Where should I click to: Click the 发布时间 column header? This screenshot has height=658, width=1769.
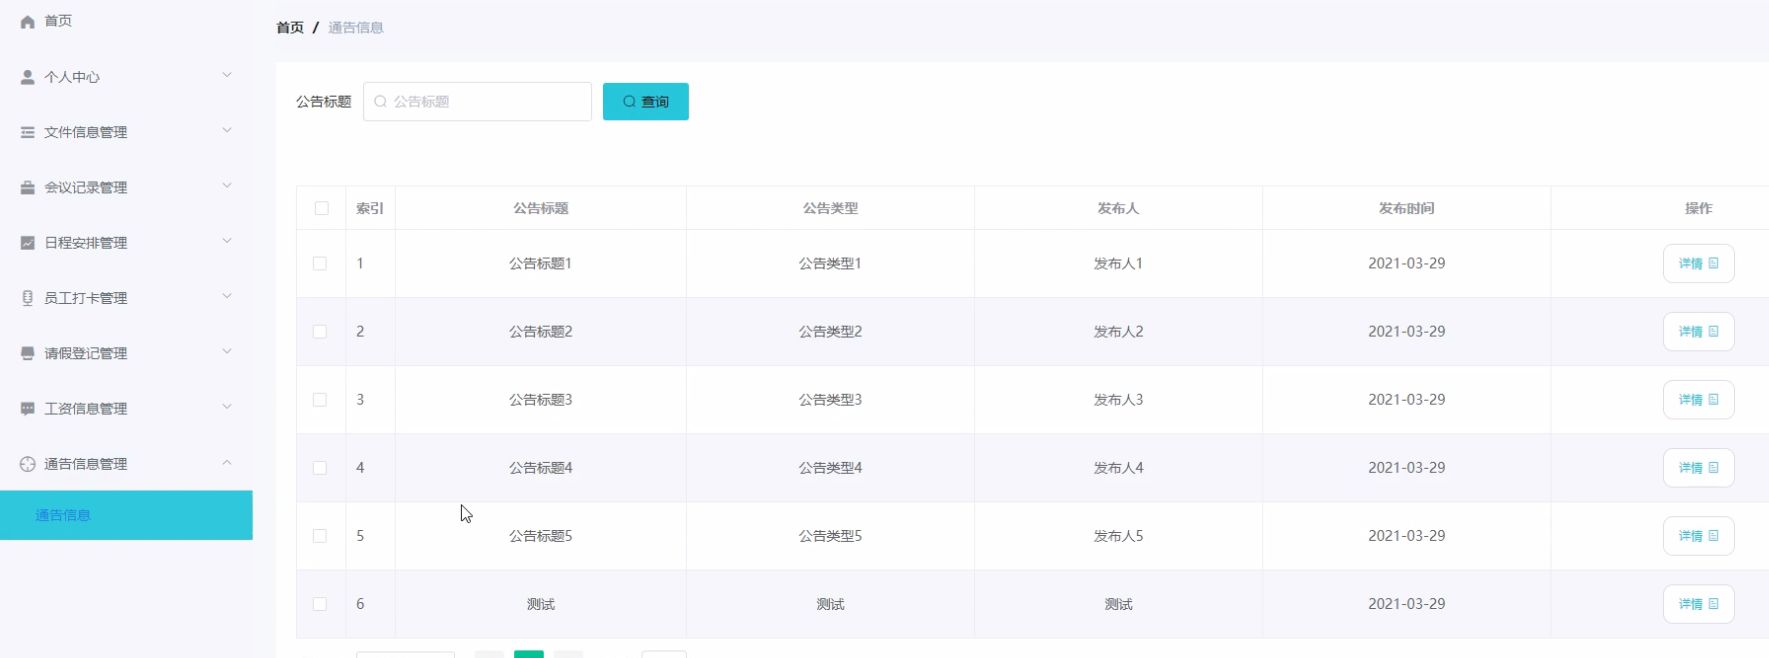(x=1406, y=208)
